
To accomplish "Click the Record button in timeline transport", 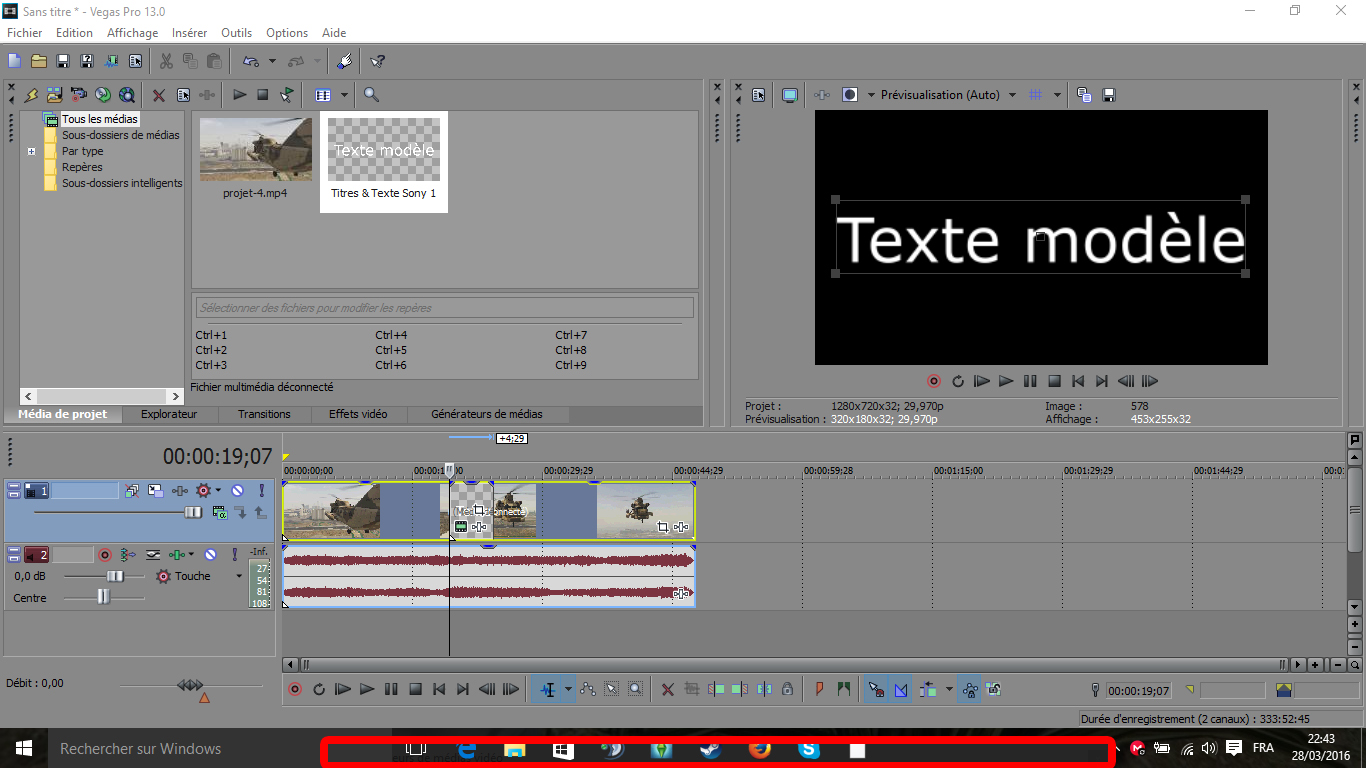I will click(295, 689).
